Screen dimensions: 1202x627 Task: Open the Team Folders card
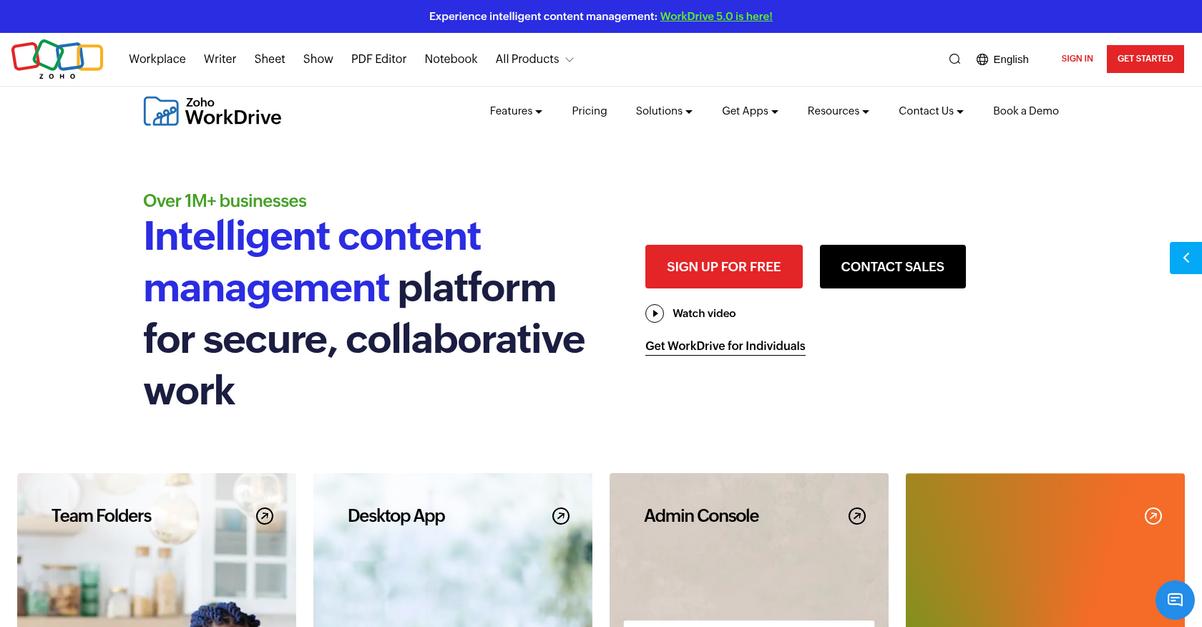point(156,550)
